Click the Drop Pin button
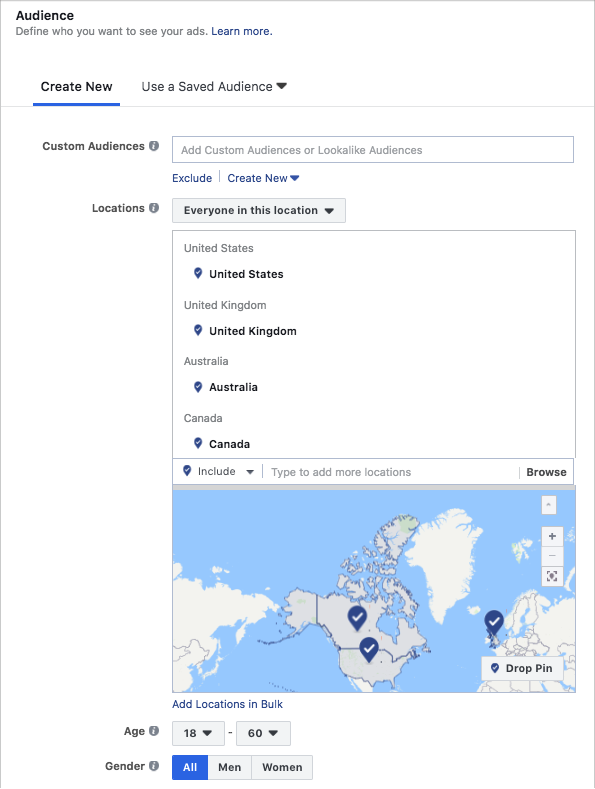The width and height of the screenshot is (595, 789). pyautogui.click(x=522, y=668)
